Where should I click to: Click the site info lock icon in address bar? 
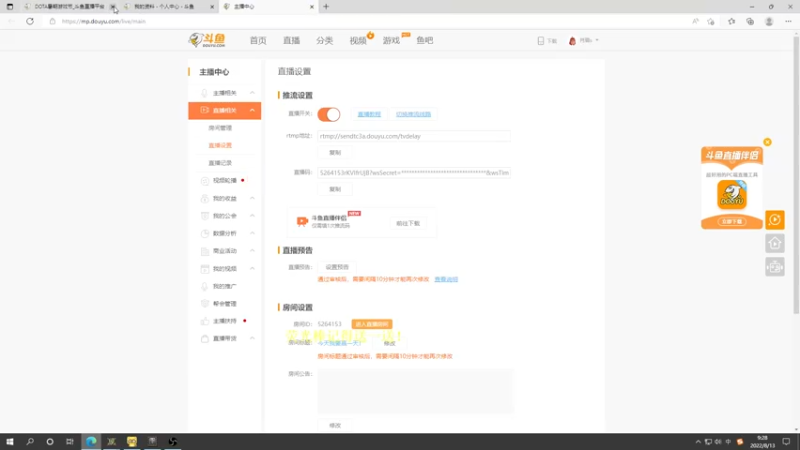(52, 21)
